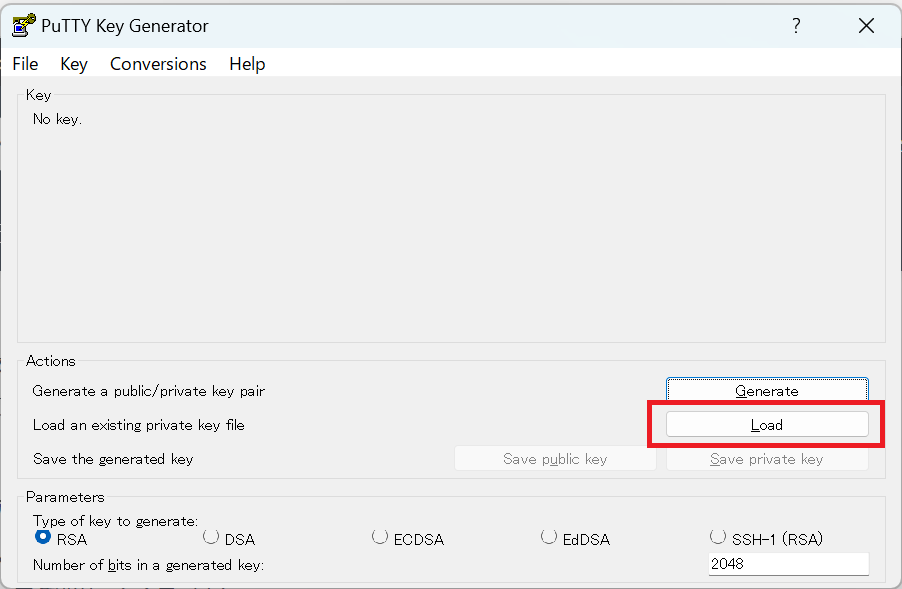Click 'Load an existing private key file' label
Screen dimensions: 902x589
(139, 425)
